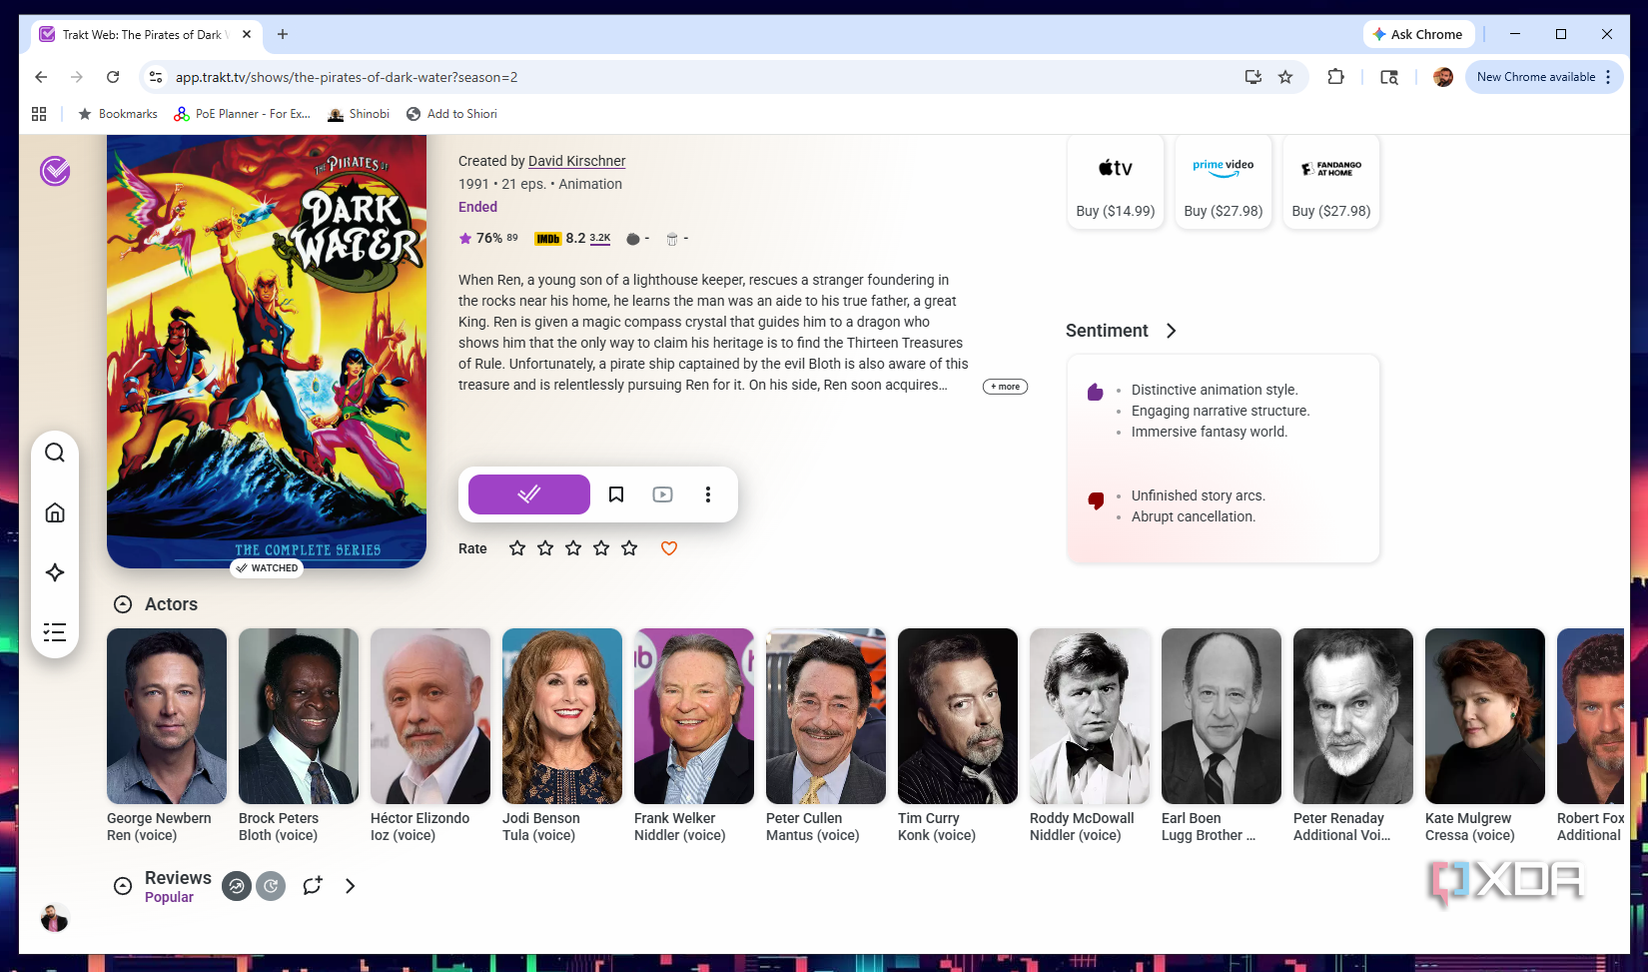Buy on Prime Video for $27.98
This screenshot has width=1648, height=972.
1223,182
